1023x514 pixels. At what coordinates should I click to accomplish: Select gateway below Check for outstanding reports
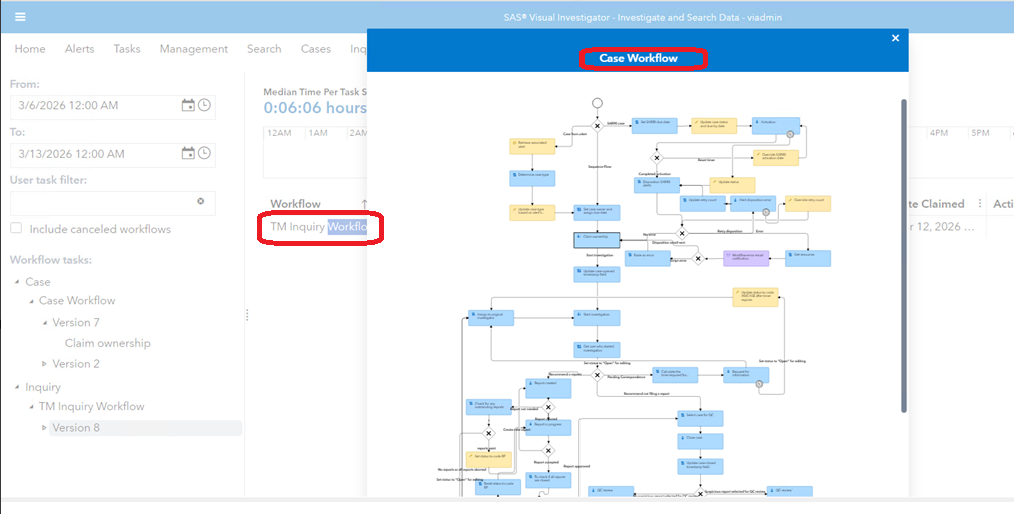pyautogui.click(x=489, y=434)
